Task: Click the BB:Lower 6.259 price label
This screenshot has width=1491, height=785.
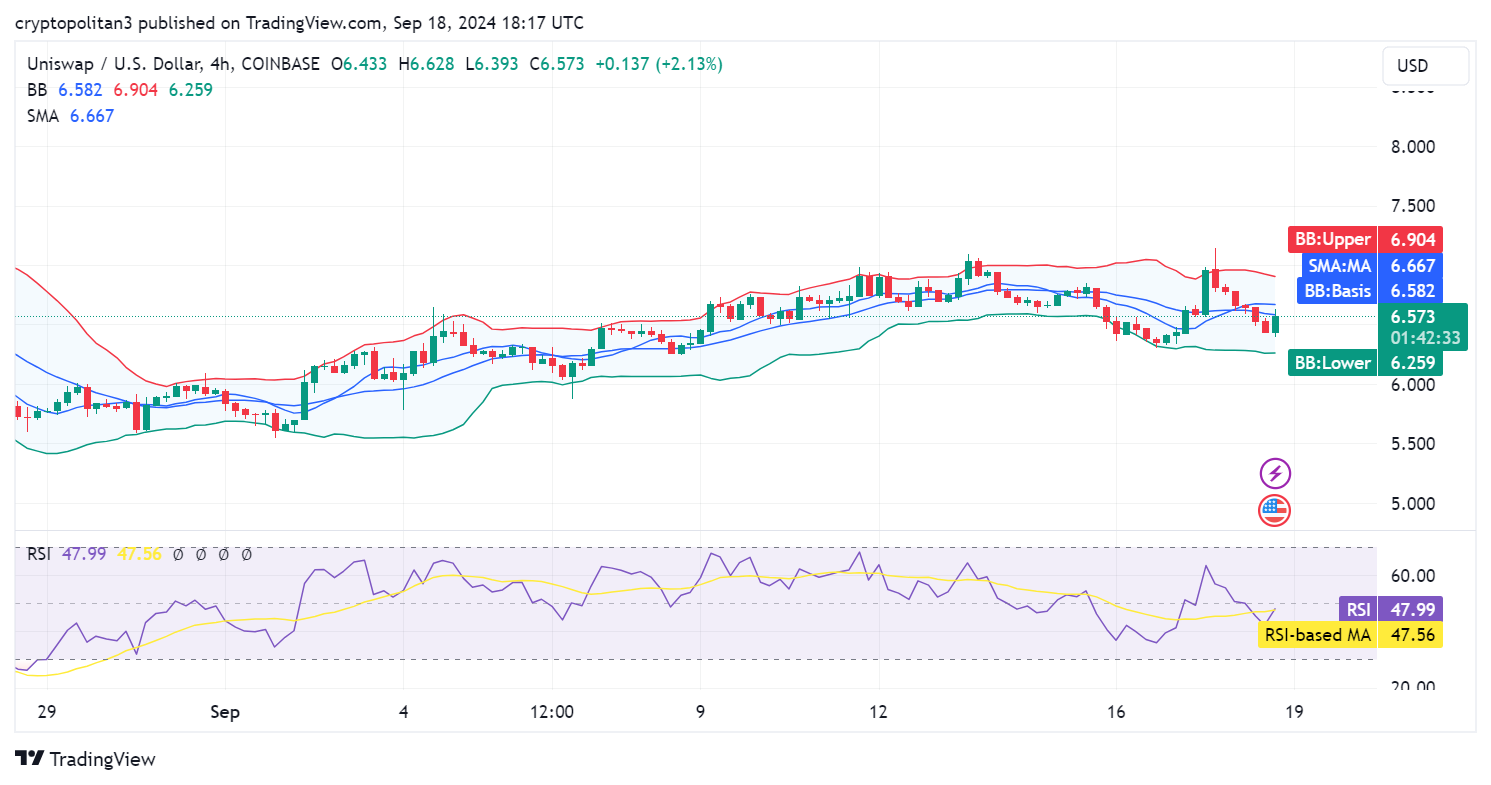Action: click(1363, 363)
